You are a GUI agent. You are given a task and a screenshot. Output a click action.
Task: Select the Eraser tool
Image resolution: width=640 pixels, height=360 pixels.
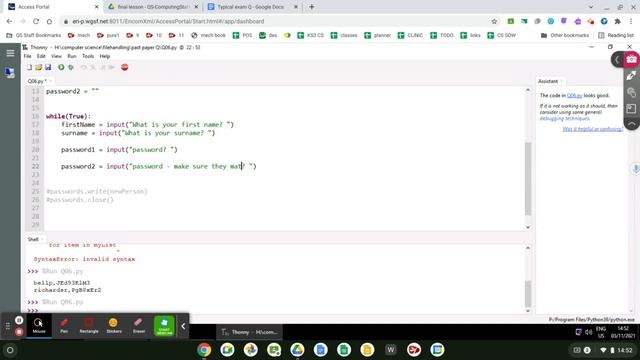coord(139,325)
